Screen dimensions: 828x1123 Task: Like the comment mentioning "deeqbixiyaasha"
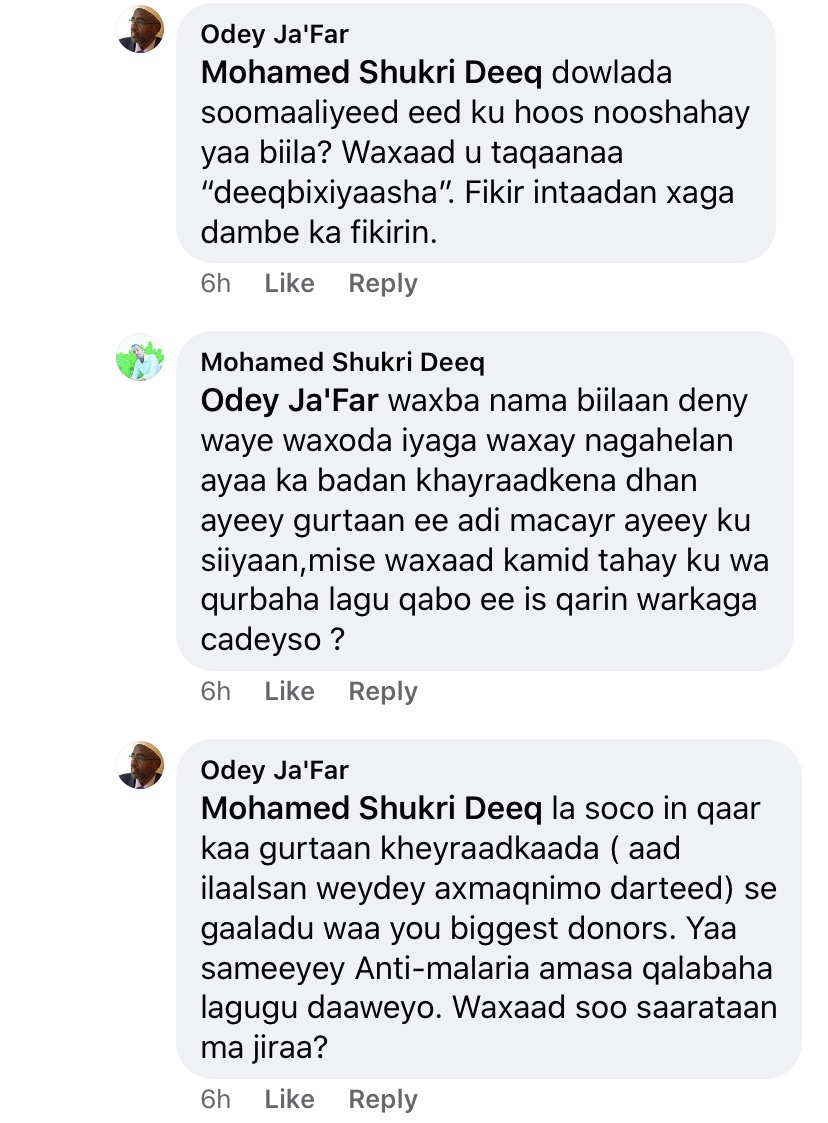click(x=289, y=284)
